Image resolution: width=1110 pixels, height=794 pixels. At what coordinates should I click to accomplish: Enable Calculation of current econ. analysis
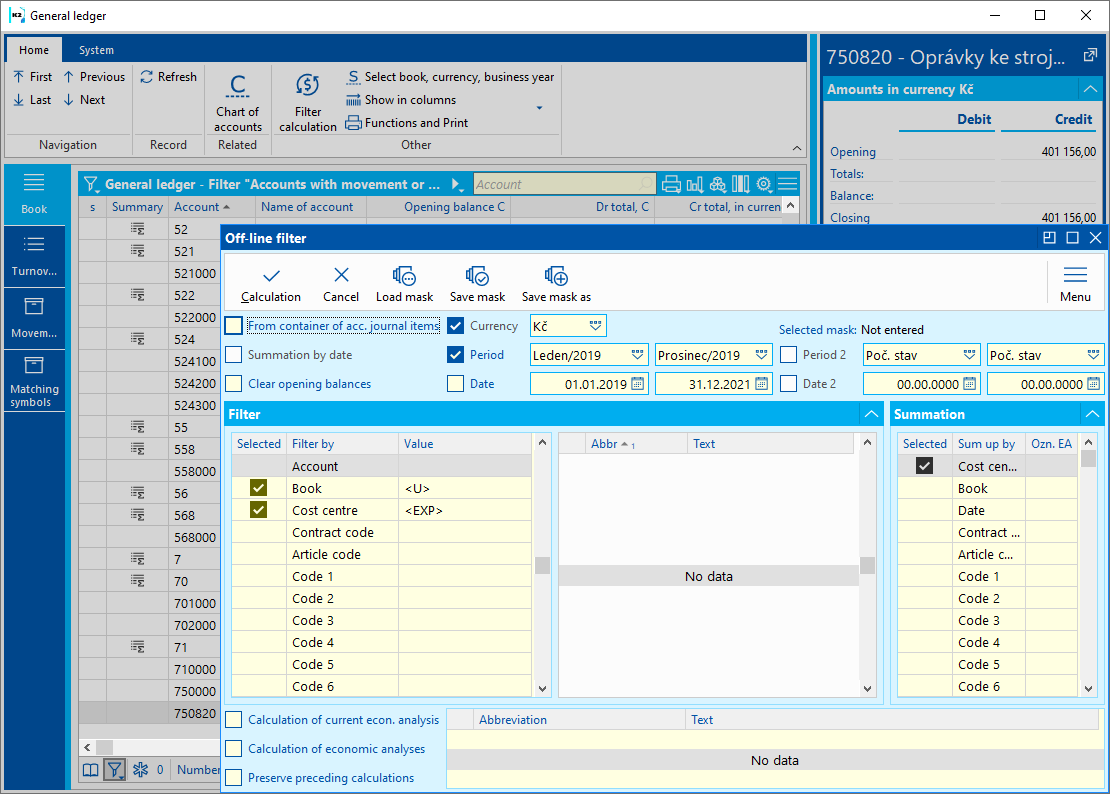234,720
